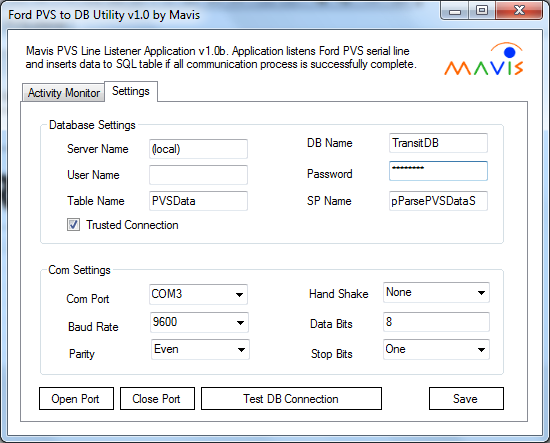550x443 pixels.
Task: Open the Stop Bits dropdown
Action: pyautogui.click(x=436, y=349)
